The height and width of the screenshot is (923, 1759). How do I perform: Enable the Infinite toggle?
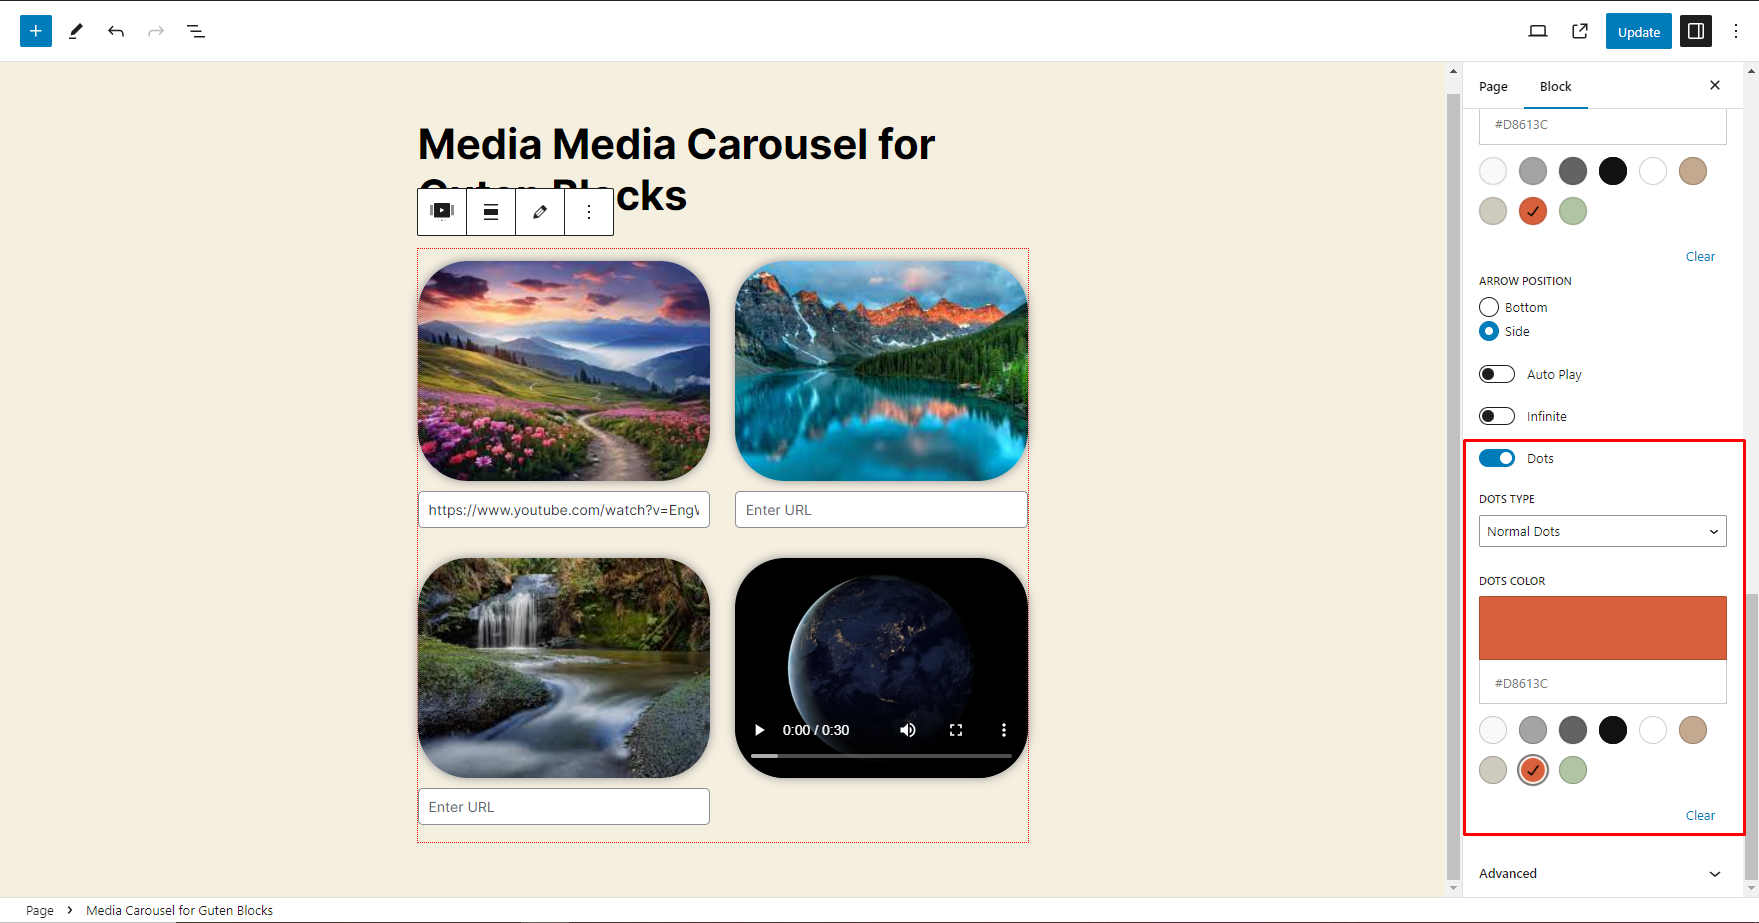[x=1497, y=416]
